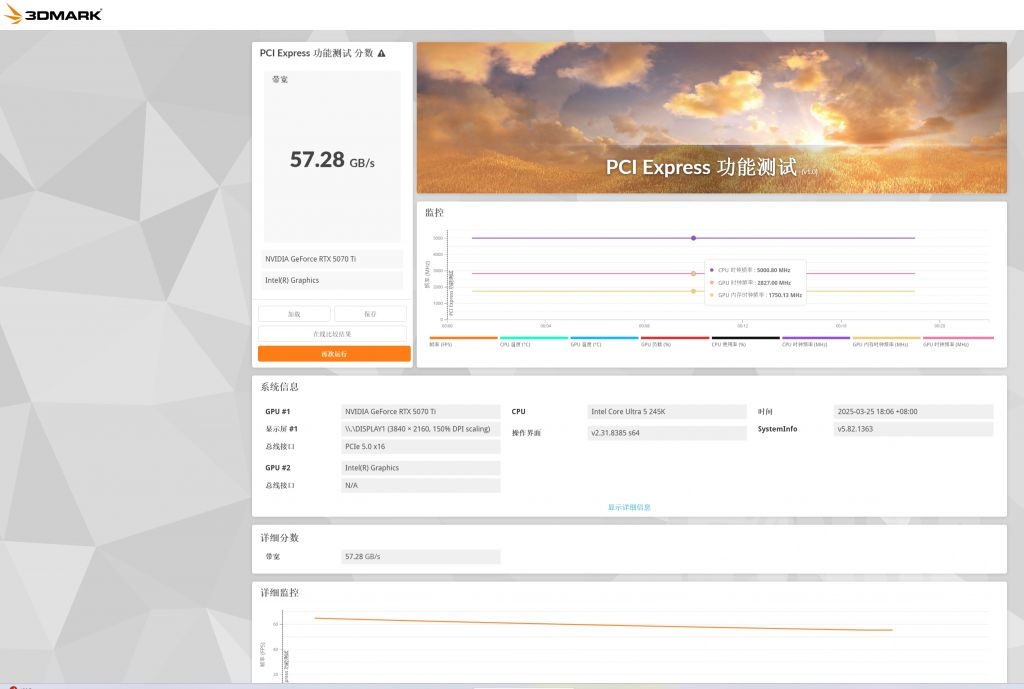Run the test again with 再次运行
This screenshot has width=1024, height=689.
[x=334, y=353]
